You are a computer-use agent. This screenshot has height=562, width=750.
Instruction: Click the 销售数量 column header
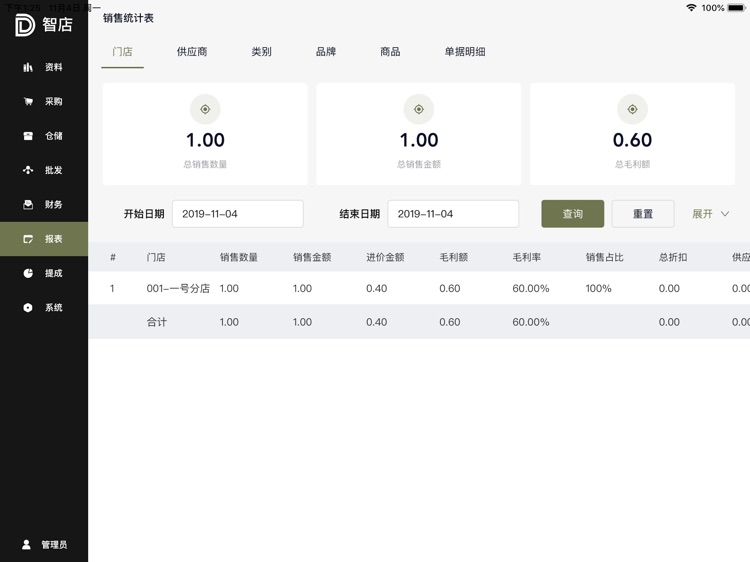239,257
